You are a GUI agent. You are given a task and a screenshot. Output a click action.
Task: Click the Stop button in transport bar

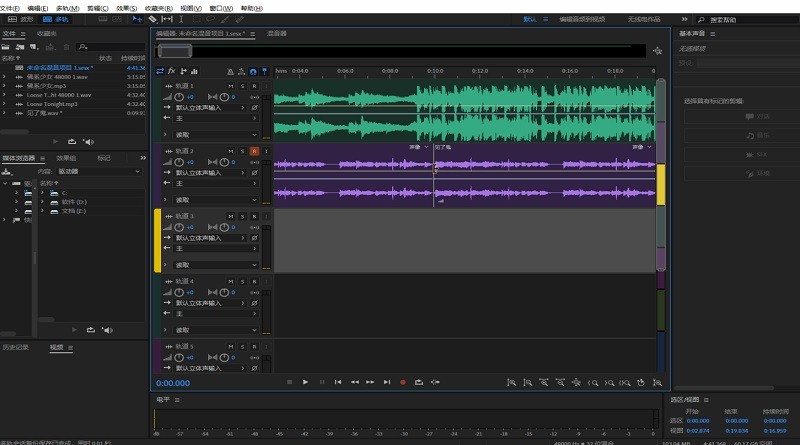(x=289, y=382)
